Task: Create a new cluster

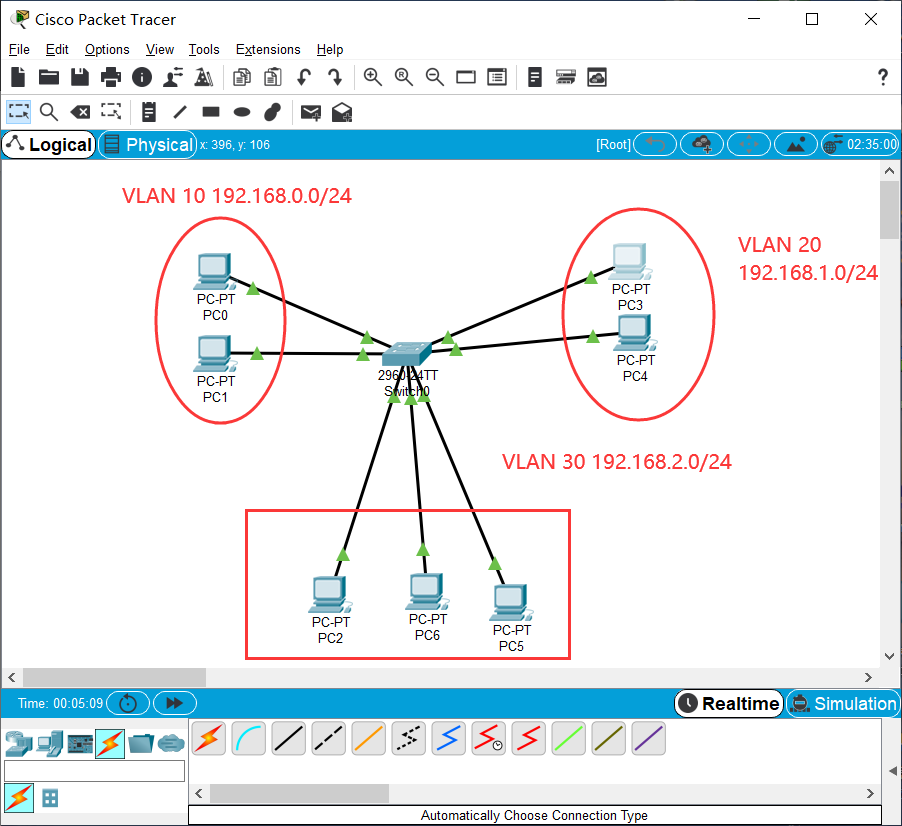Action: pyautogui.click(x=702, y=144)
